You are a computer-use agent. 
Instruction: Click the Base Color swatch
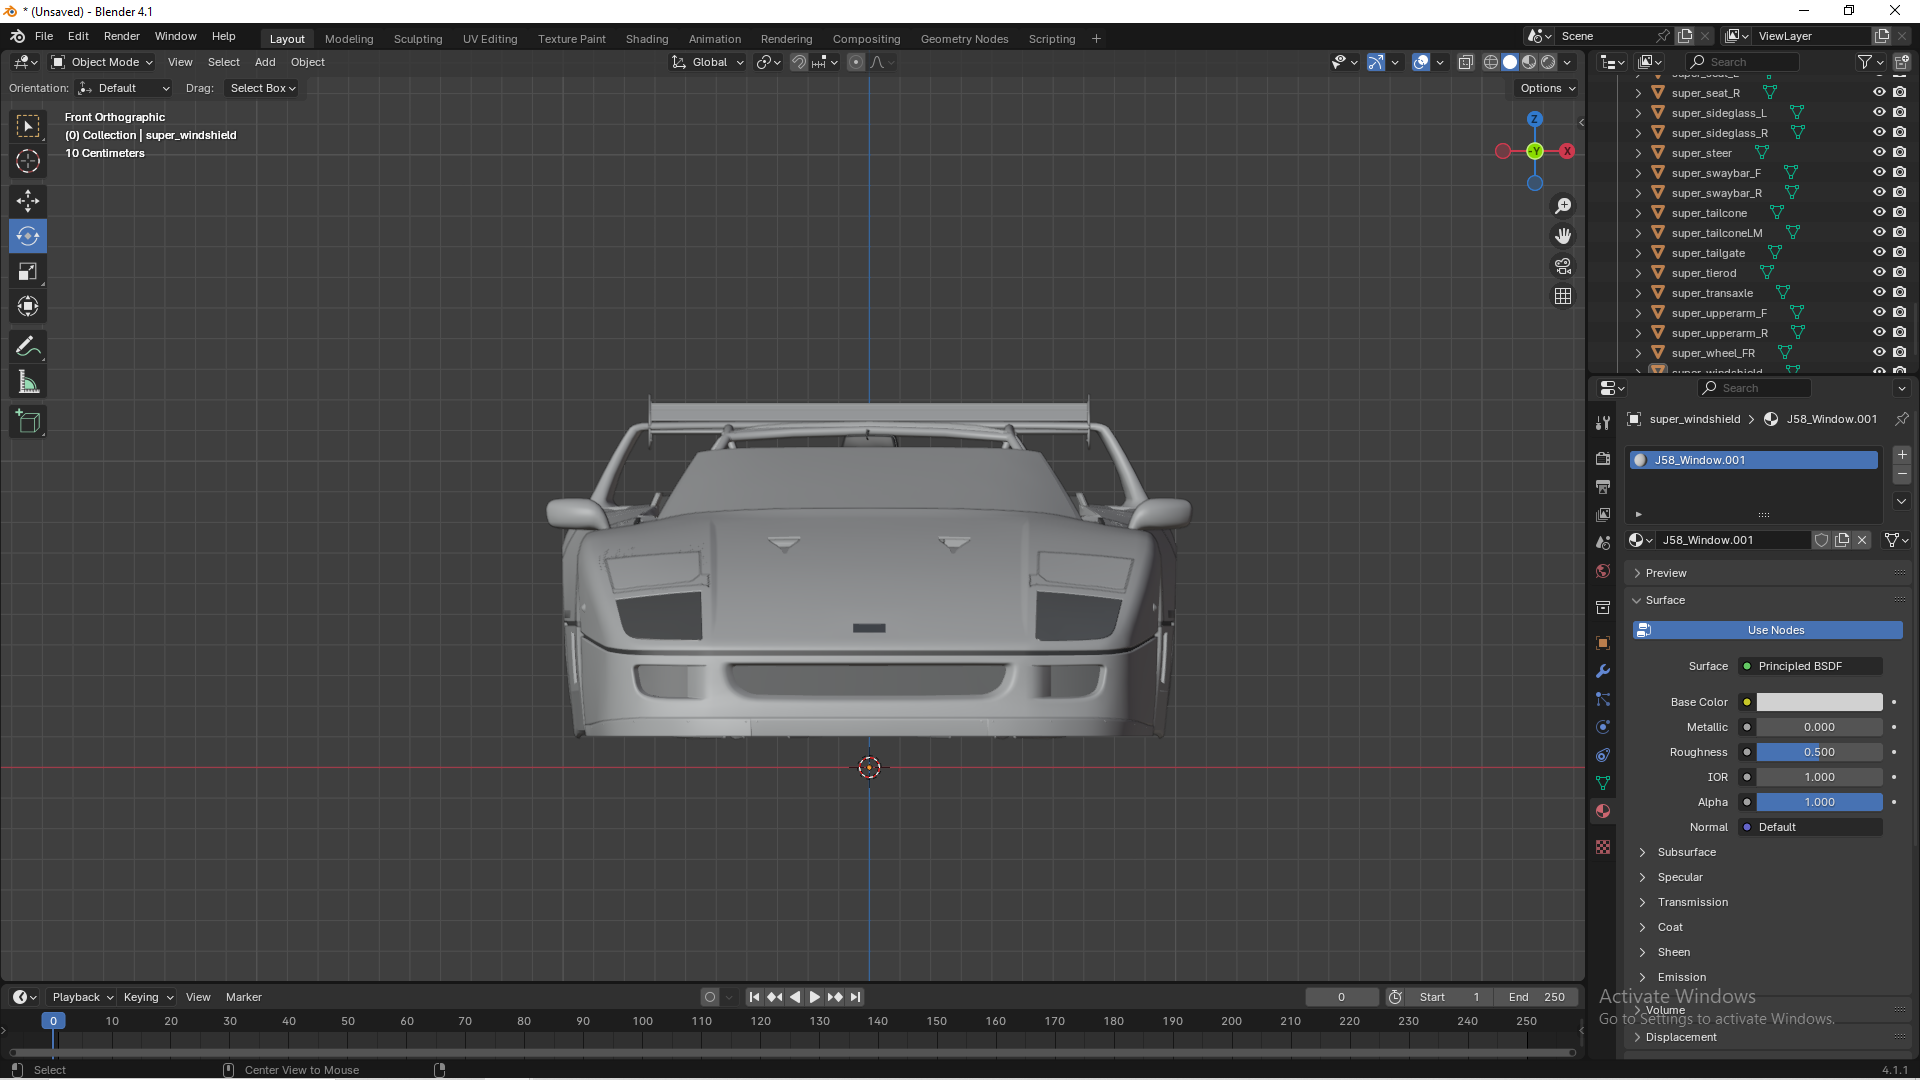(1819, 702)
